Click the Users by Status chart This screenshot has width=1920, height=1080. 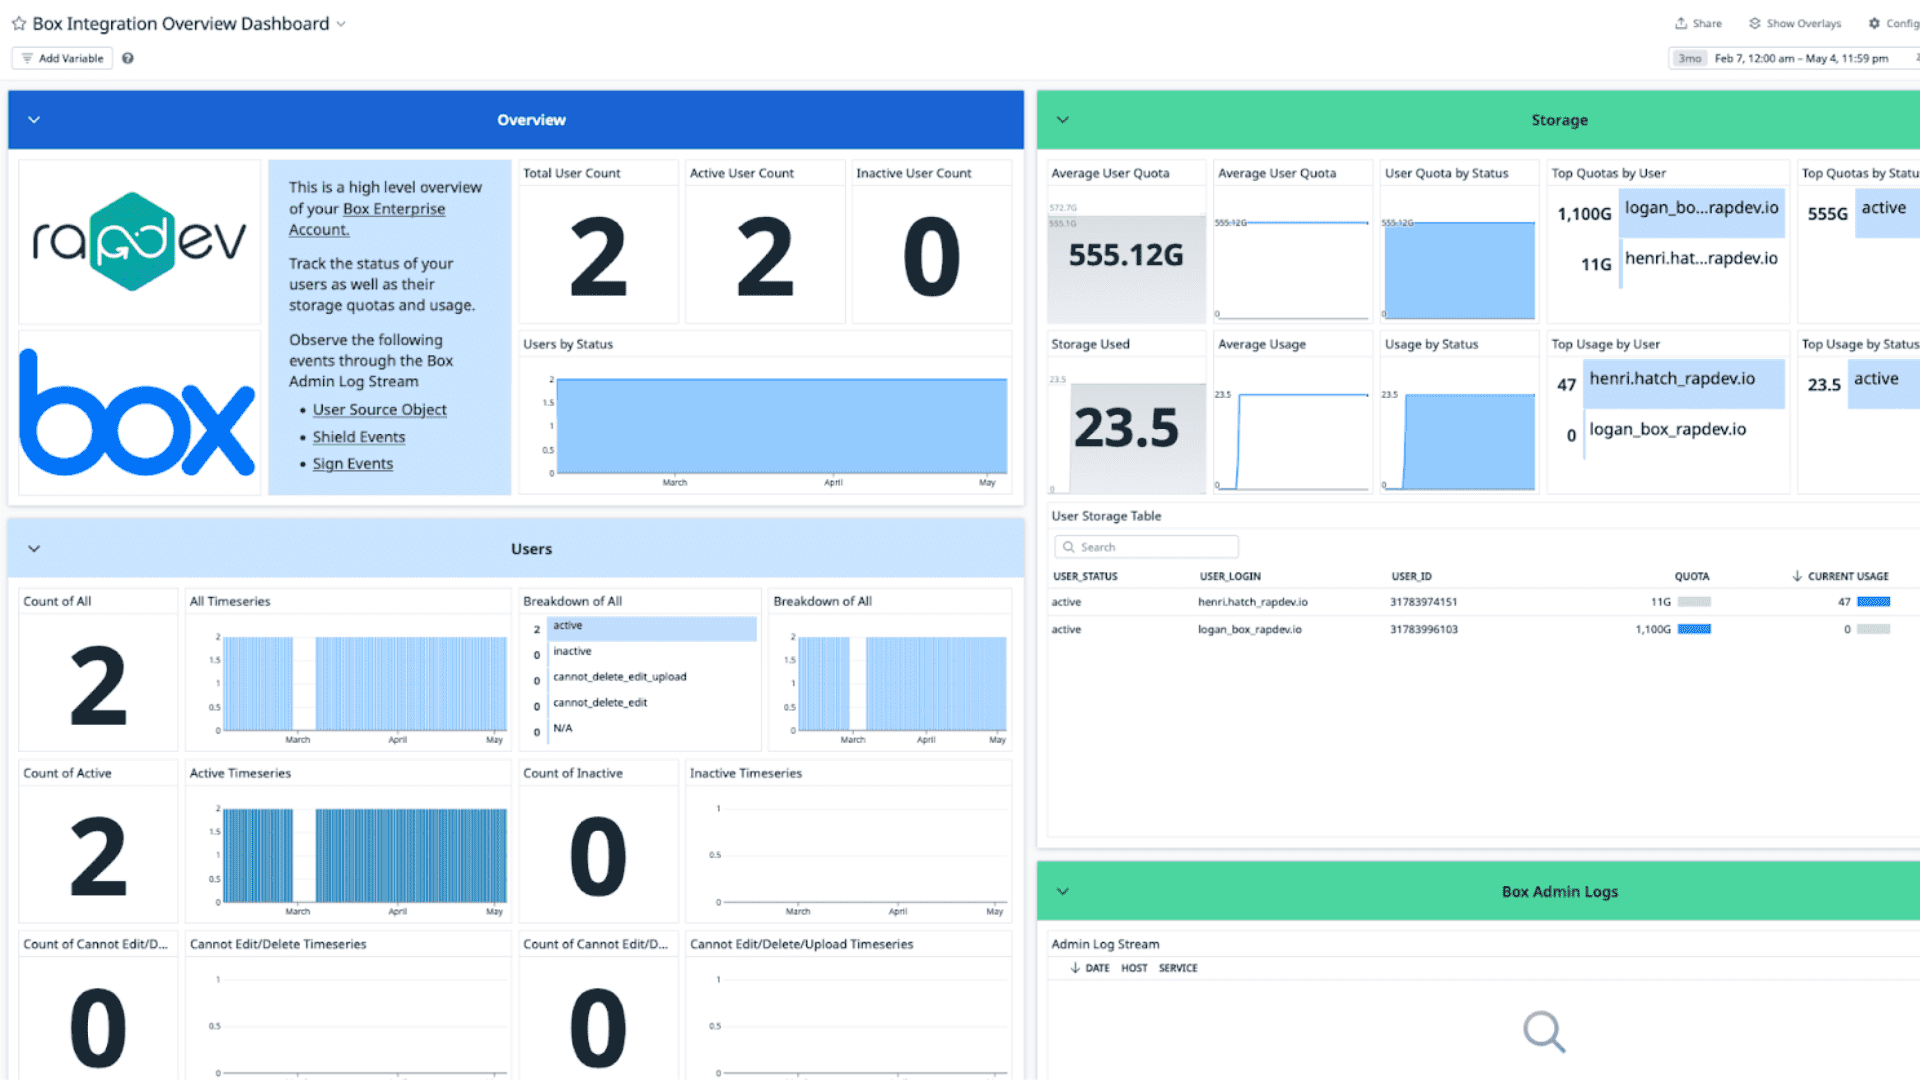pyautogui.click(x=780, y=424)
